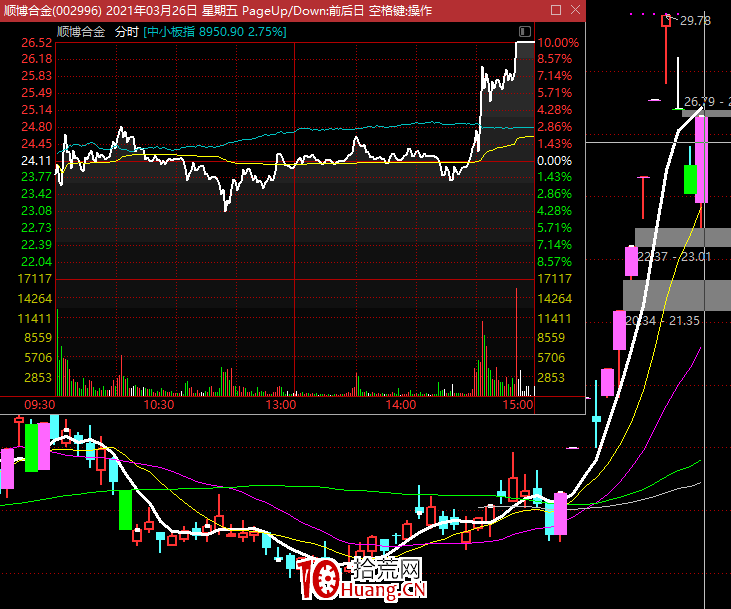Close the intraday chart popup window
Screen dimensions: 731x609
point(575,10)
